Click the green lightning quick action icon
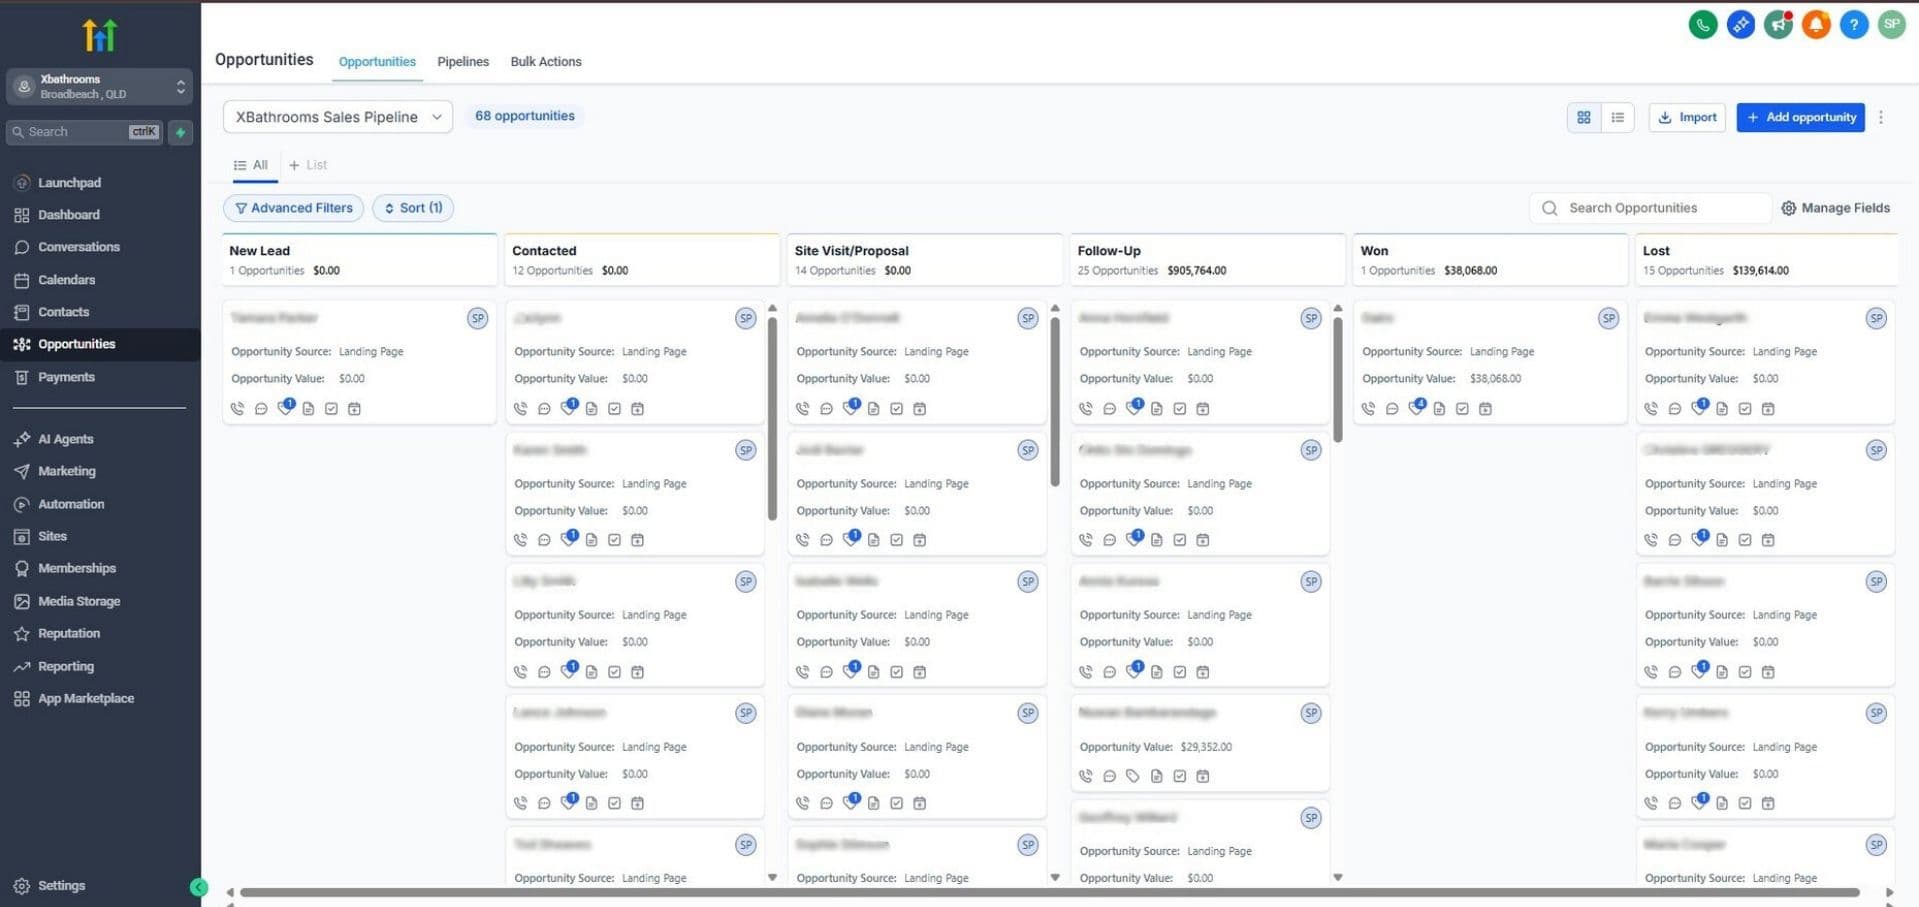This screenshot has width=1919, height=907. [181, 132]
